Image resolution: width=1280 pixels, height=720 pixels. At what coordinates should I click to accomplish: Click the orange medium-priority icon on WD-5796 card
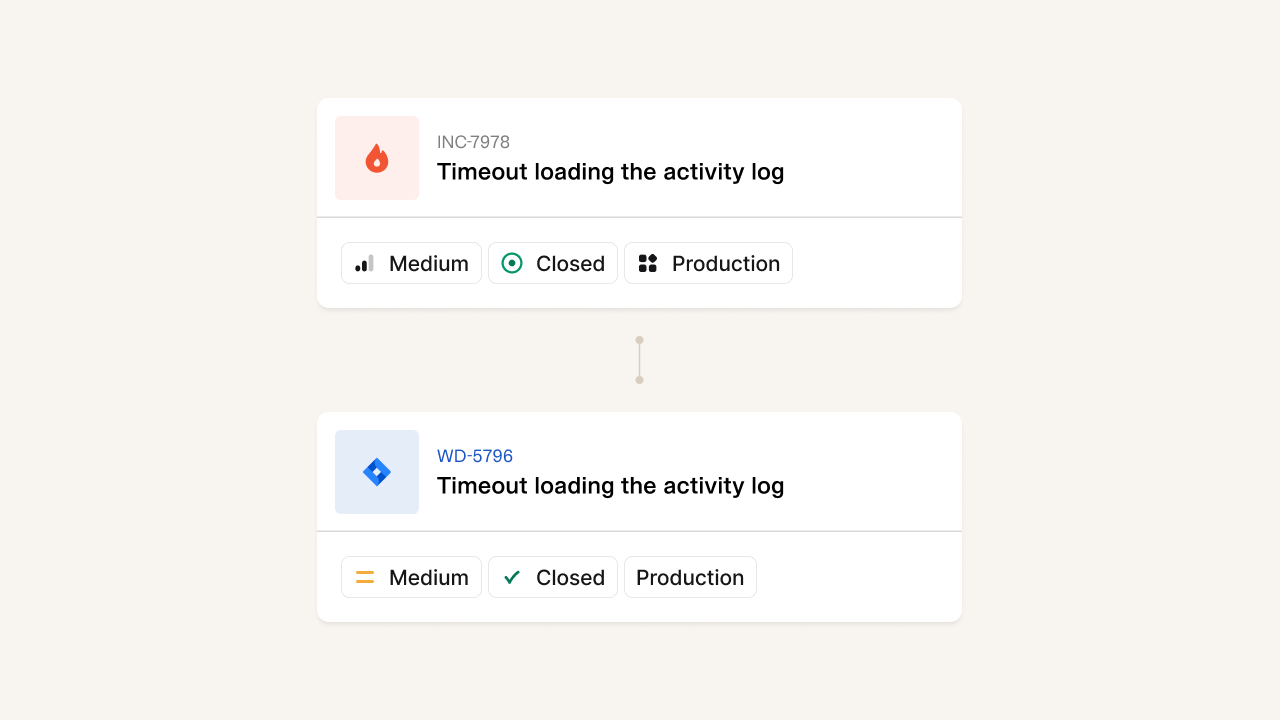click(364, 577)
